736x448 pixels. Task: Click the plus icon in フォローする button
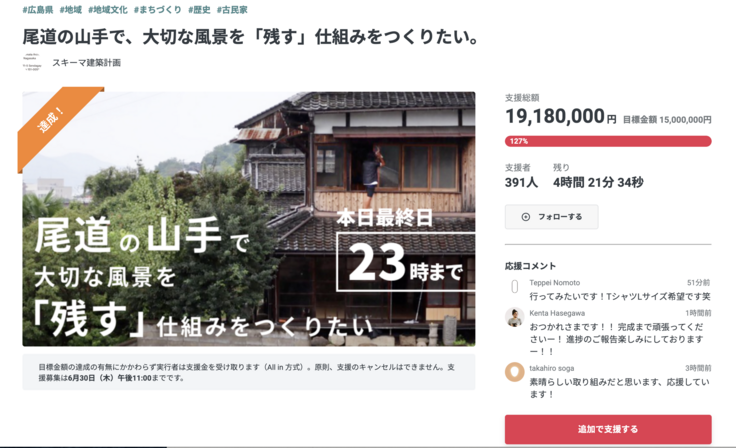coord(526,217)
